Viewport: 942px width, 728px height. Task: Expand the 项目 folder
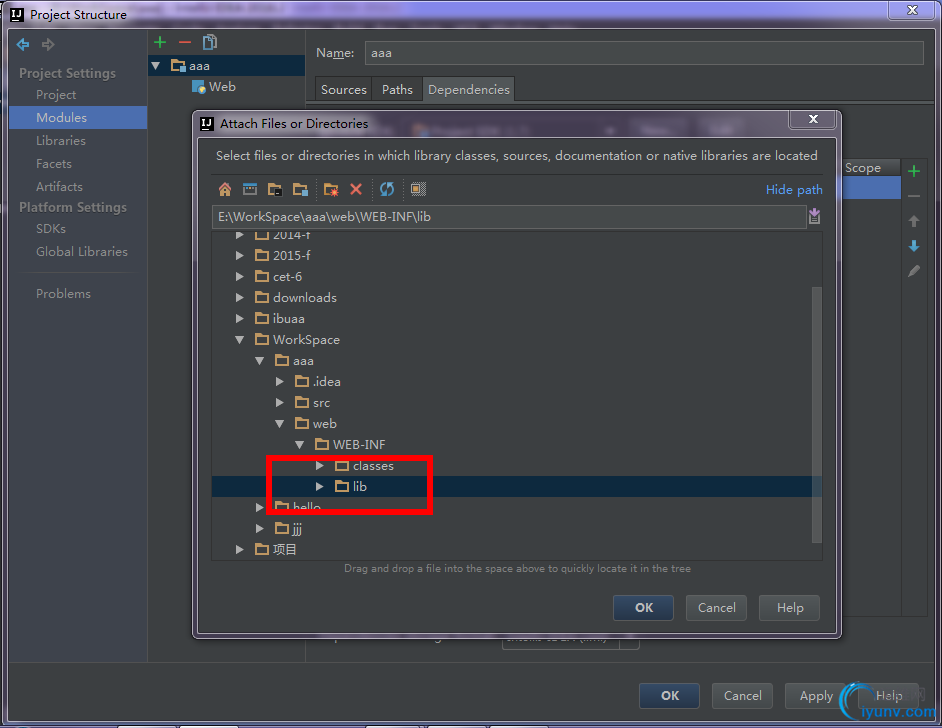point(240,550)
